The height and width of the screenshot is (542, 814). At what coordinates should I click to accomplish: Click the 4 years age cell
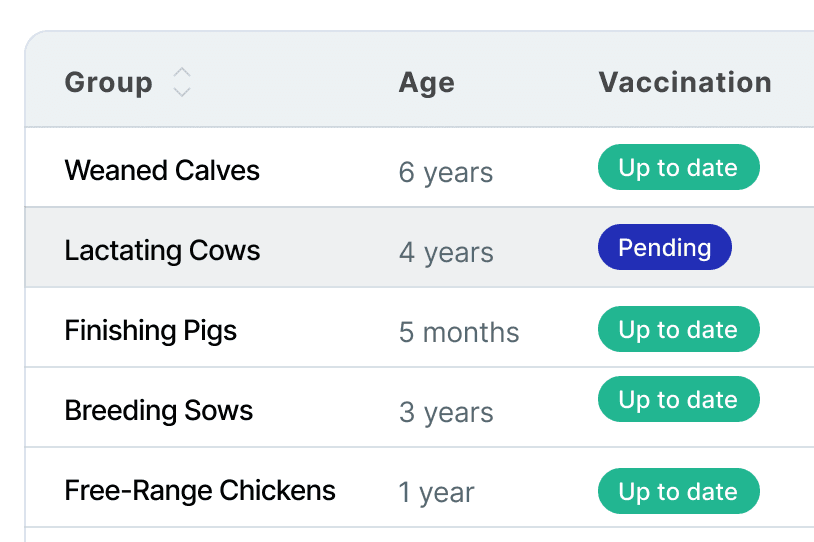(446, 252)
